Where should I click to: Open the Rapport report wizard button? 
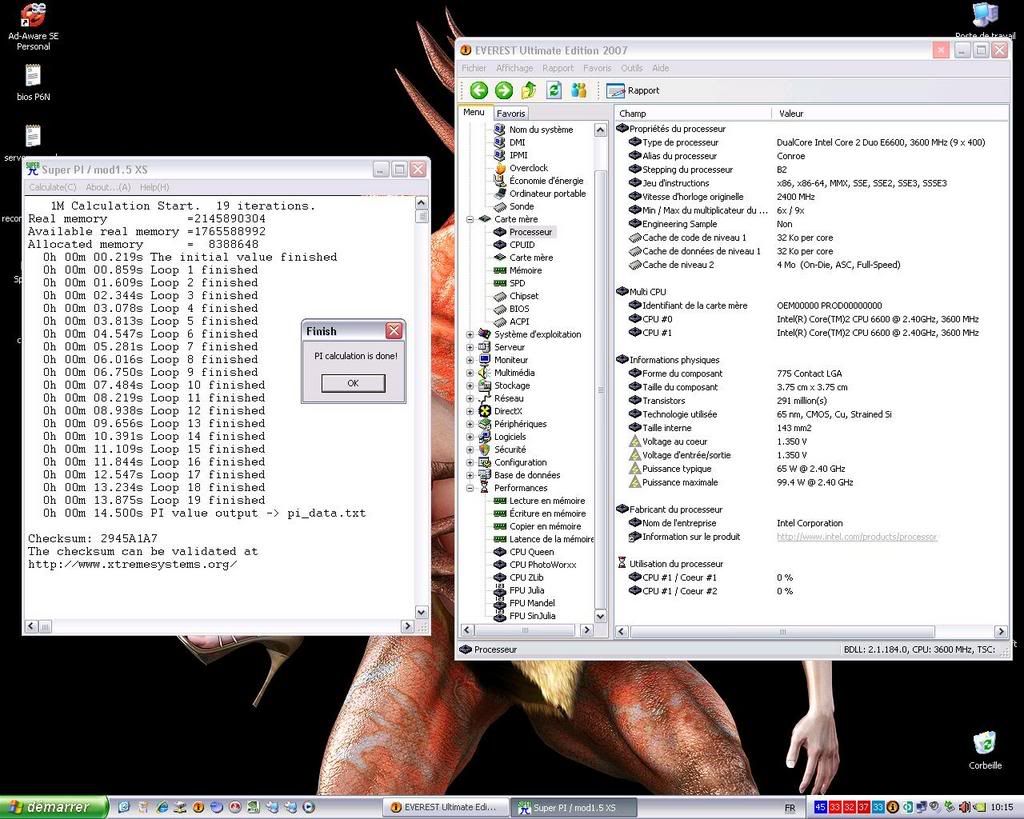[x=633, y=90]
